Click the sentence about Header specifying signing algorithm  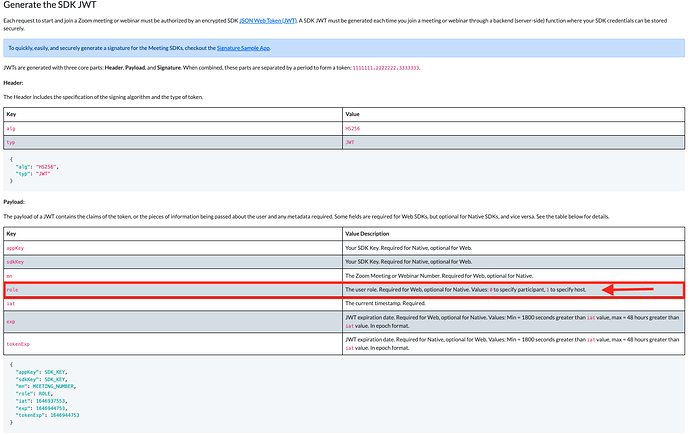click(x=103, y=97)
